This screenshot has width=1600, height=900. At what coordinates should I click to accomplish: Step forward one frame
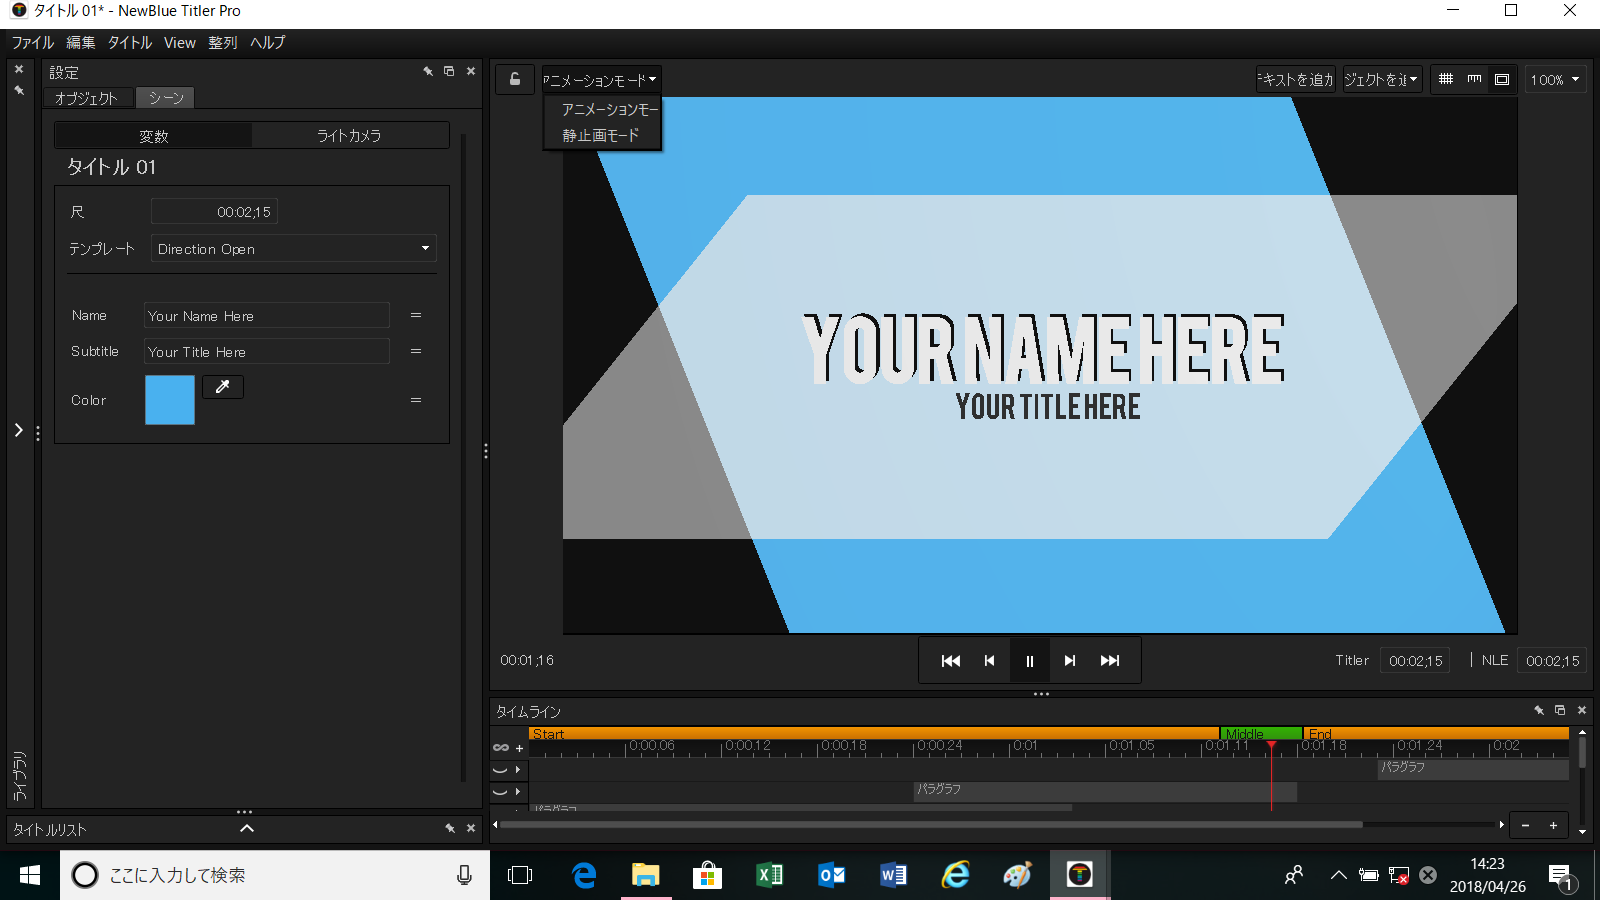click(x=1070, y=661)
